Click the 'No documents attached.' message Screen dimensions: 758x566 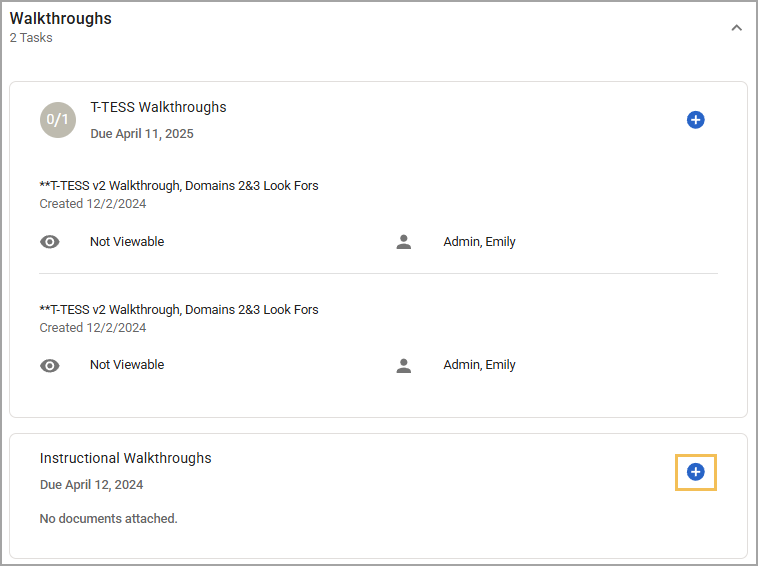(109, 519)
